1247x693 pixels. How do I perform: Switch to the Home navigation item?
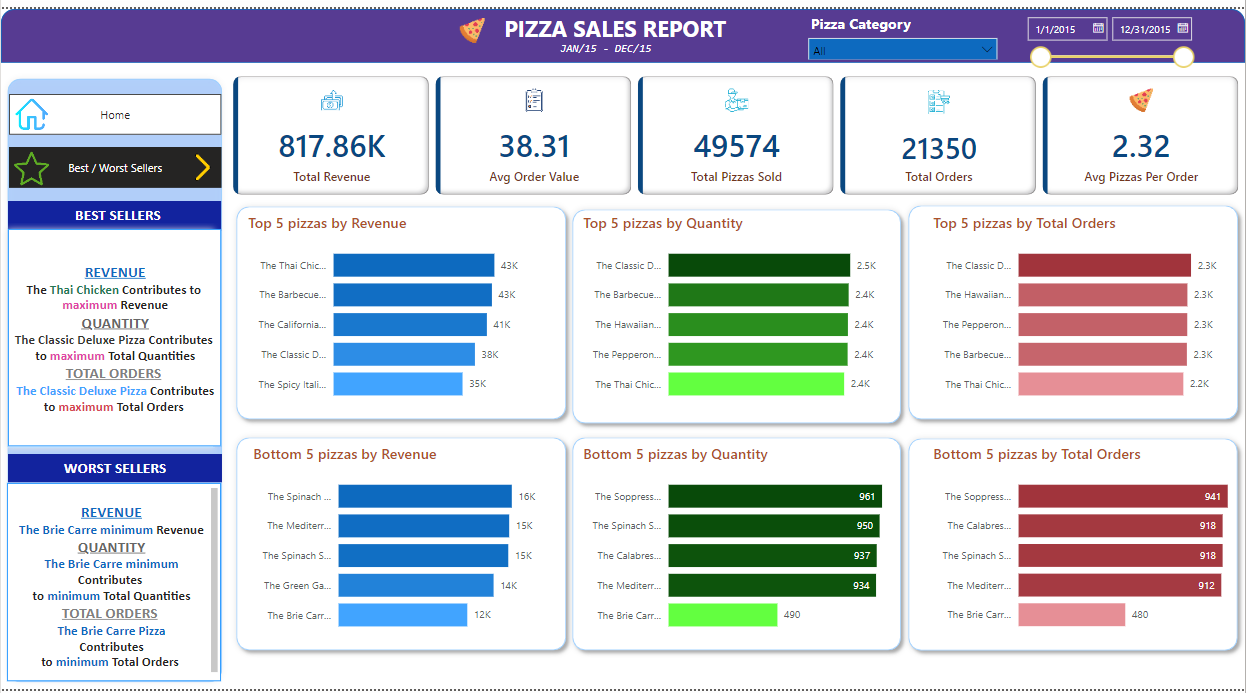coord(114,115)
